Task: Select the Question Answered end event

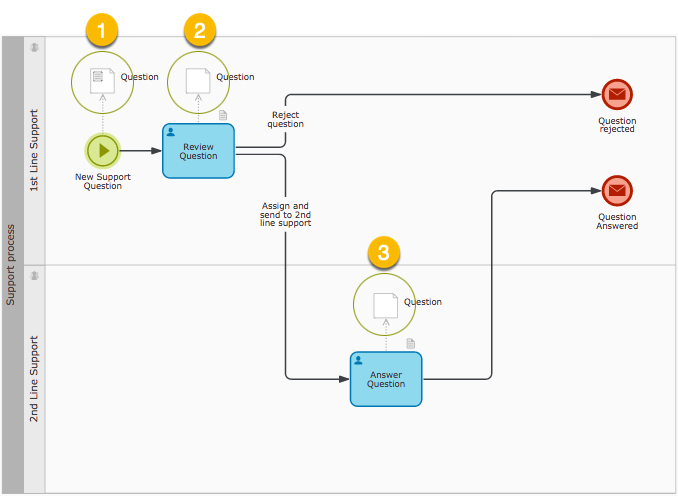Action: [x=617, y=190]
